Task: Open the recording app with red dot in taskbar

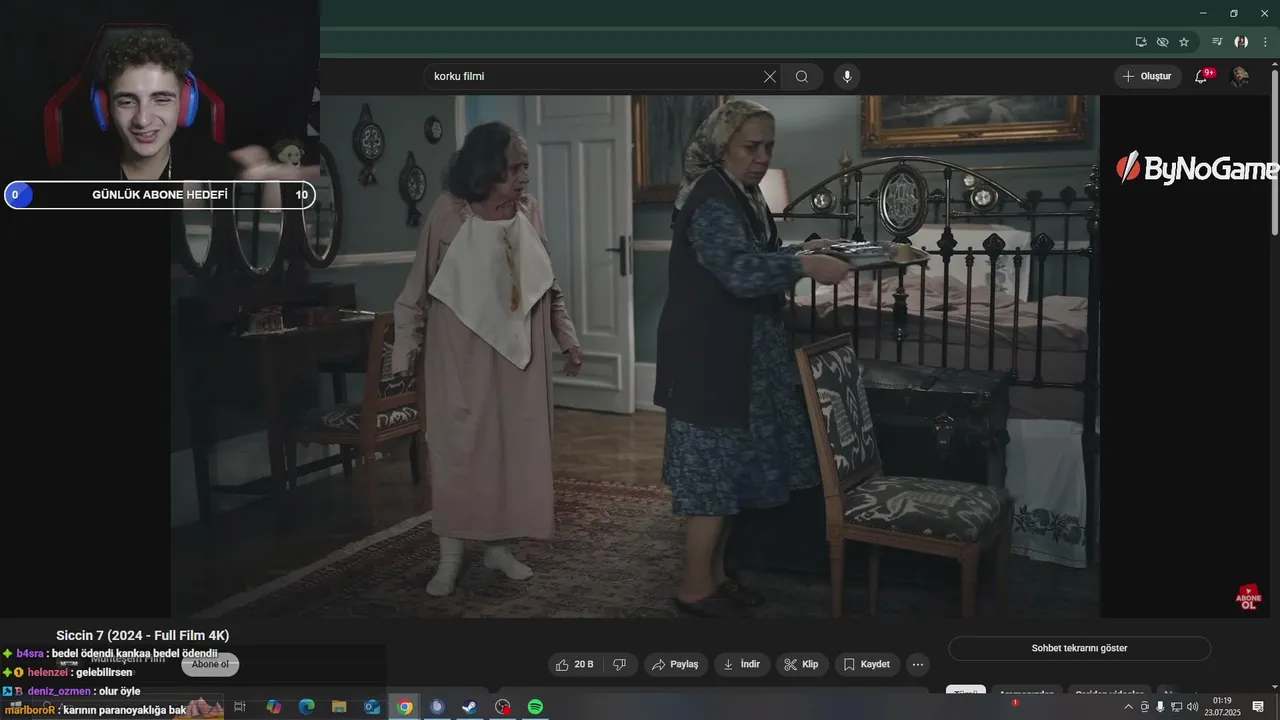Action: click(x=503, y=707)
